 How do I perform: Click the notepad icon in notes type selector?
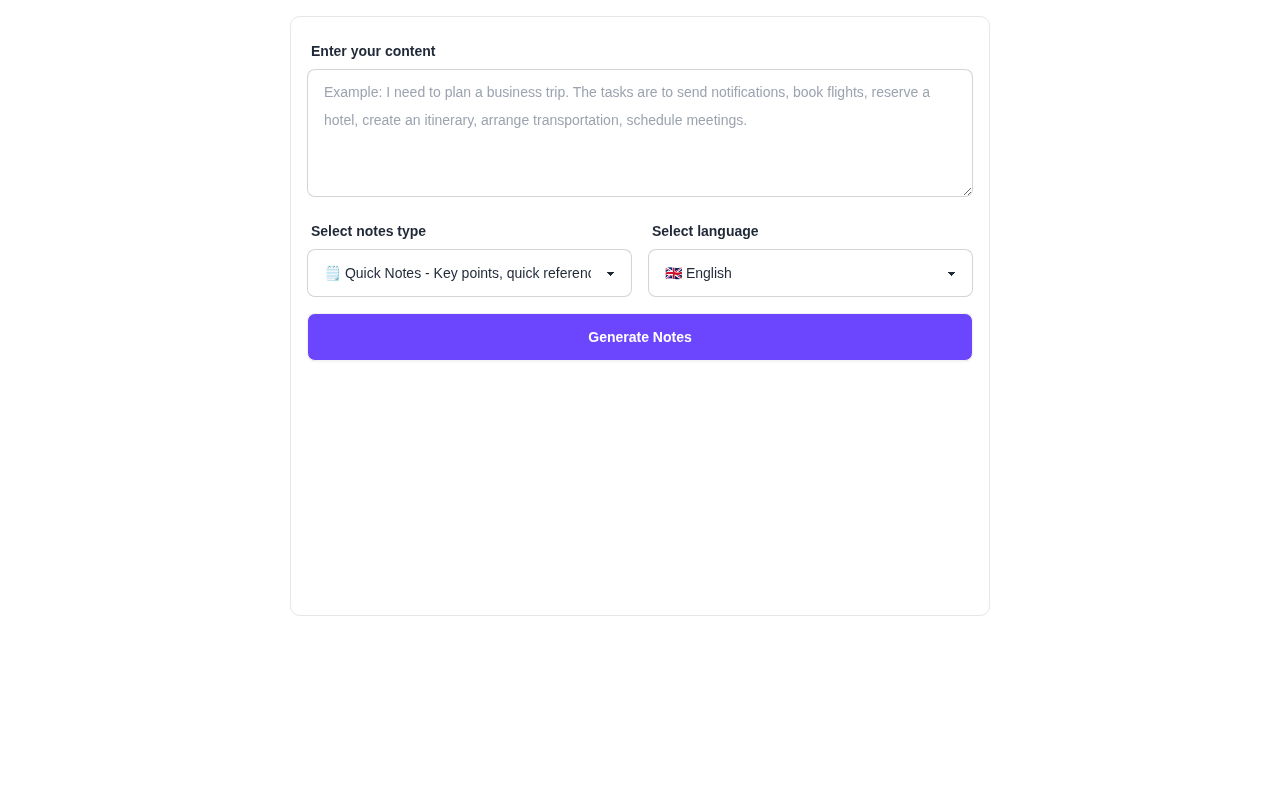pos(332,273)
